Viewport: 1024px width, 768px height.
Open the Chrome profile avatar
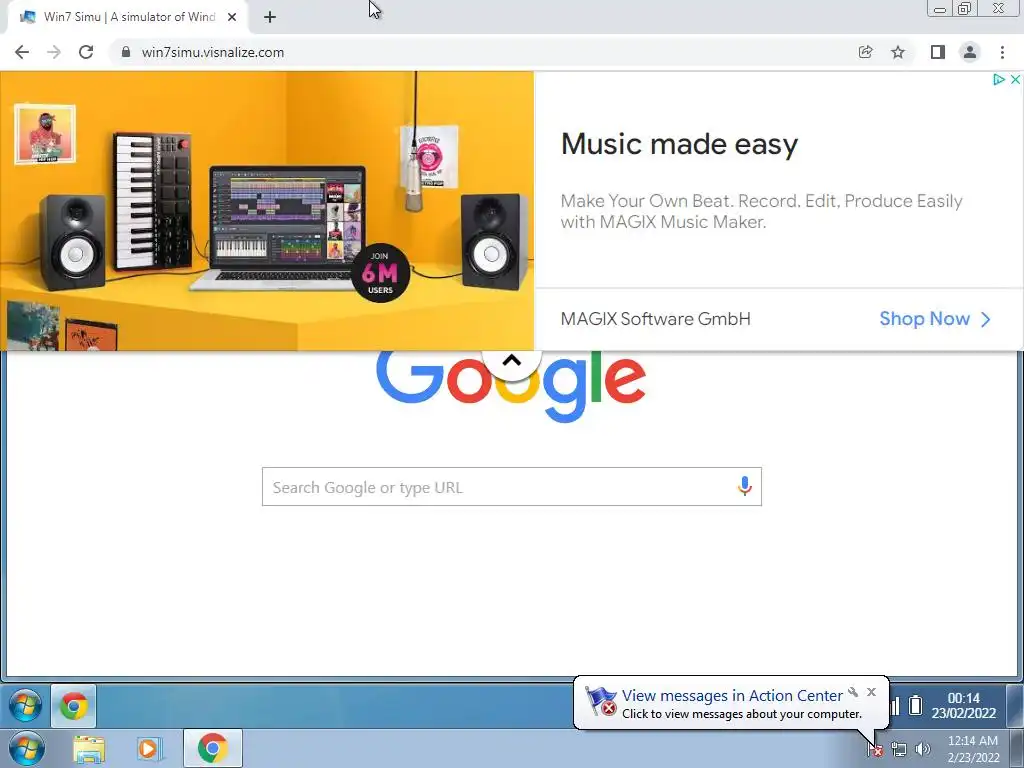point(970,52)
